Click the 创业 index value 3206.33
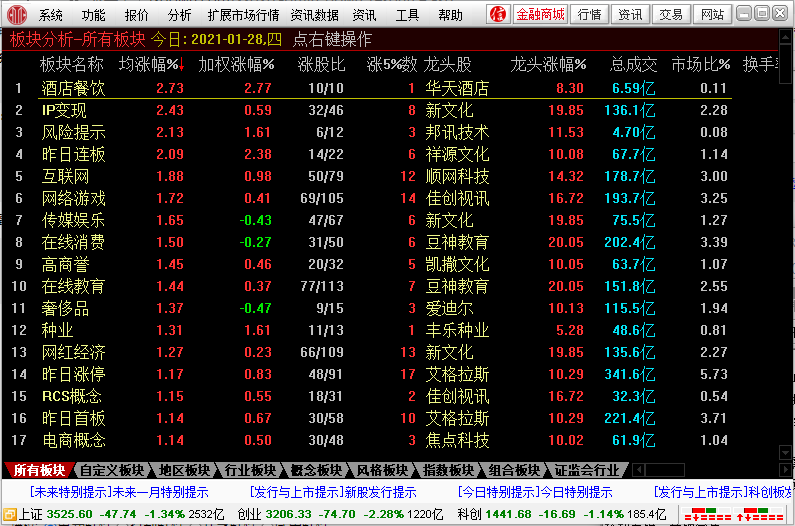The image size is (795, 526). coord(288,514)
